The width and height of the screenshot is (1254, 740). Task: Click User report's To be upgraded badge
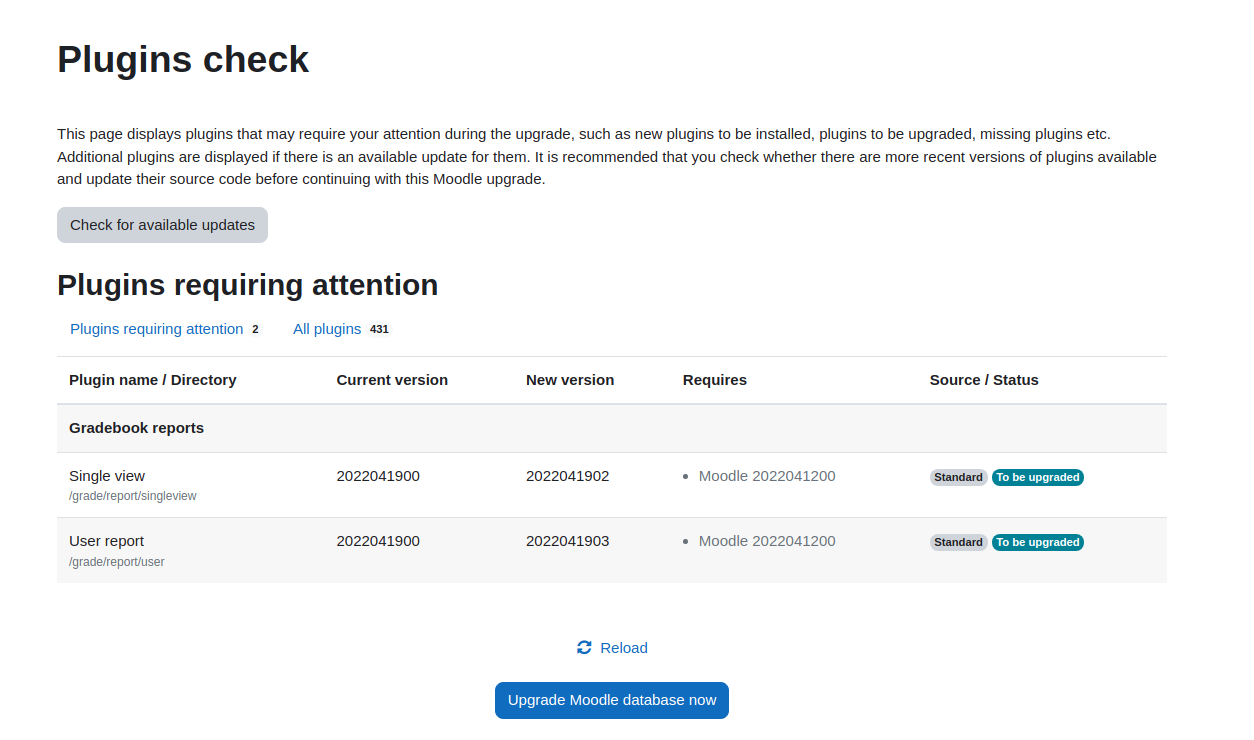click(x=1038, y=542)
